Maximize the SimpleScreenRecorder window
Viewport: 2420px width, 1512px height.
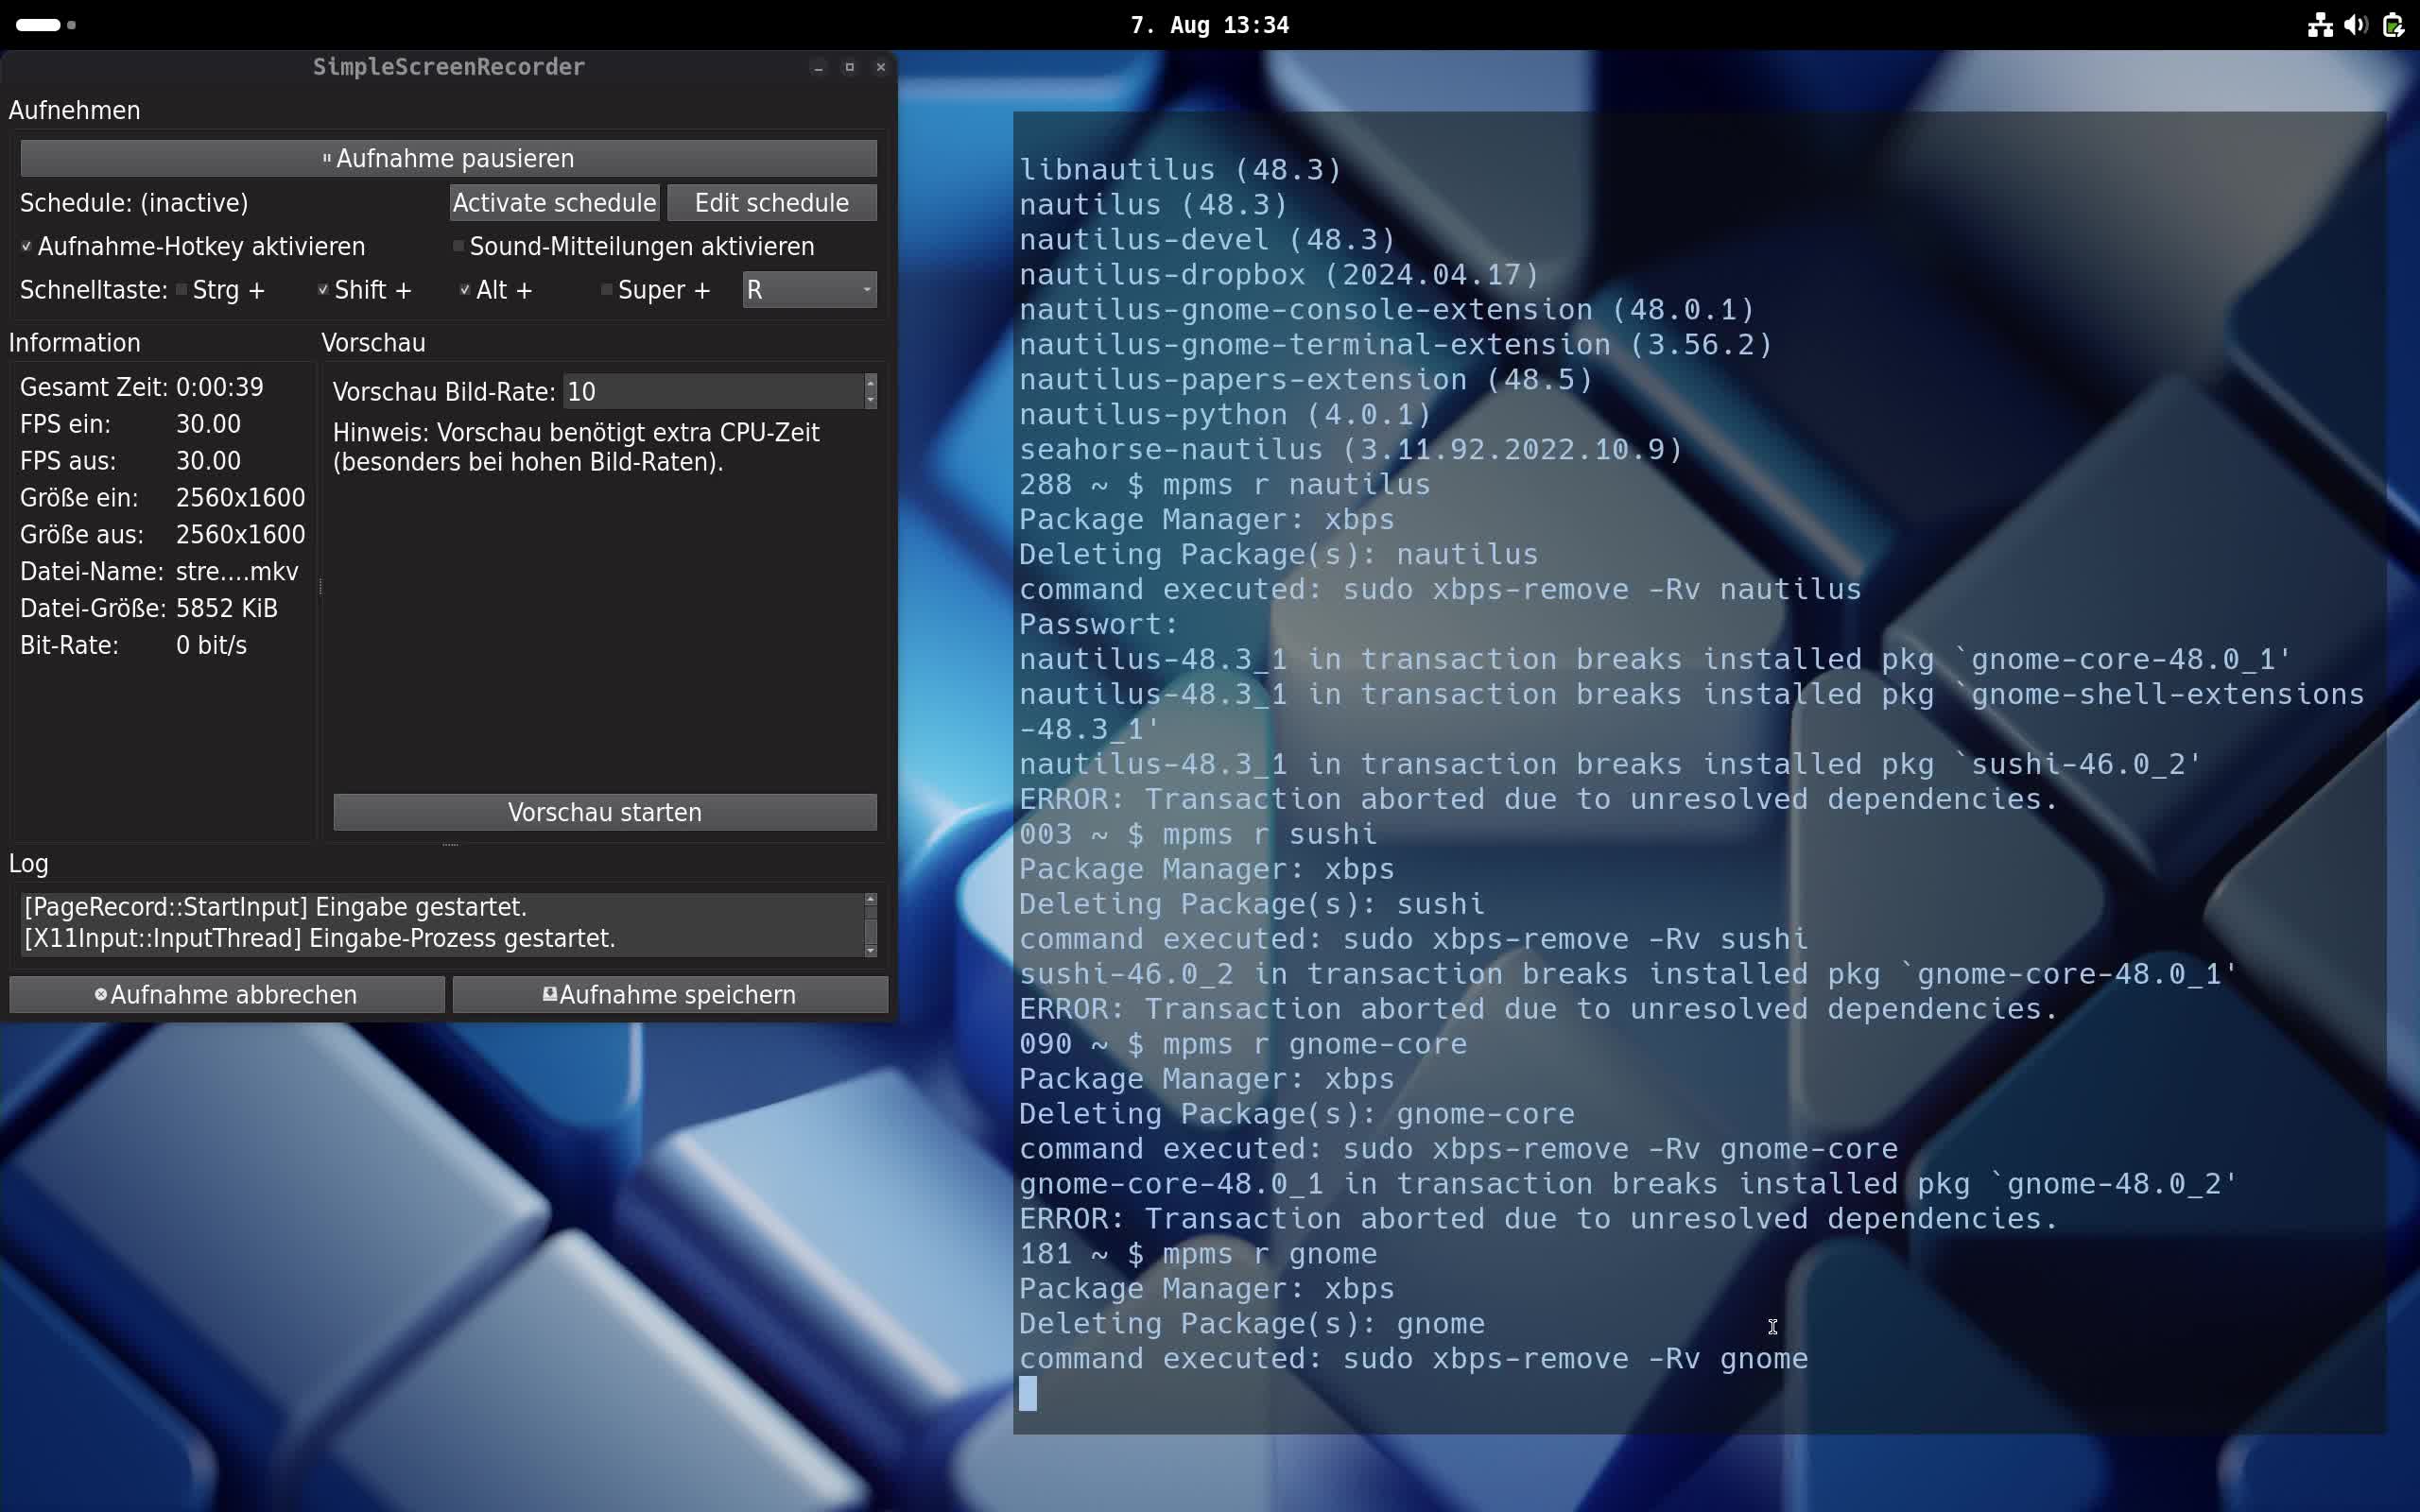pyautogui.click(x=849, y=67)
